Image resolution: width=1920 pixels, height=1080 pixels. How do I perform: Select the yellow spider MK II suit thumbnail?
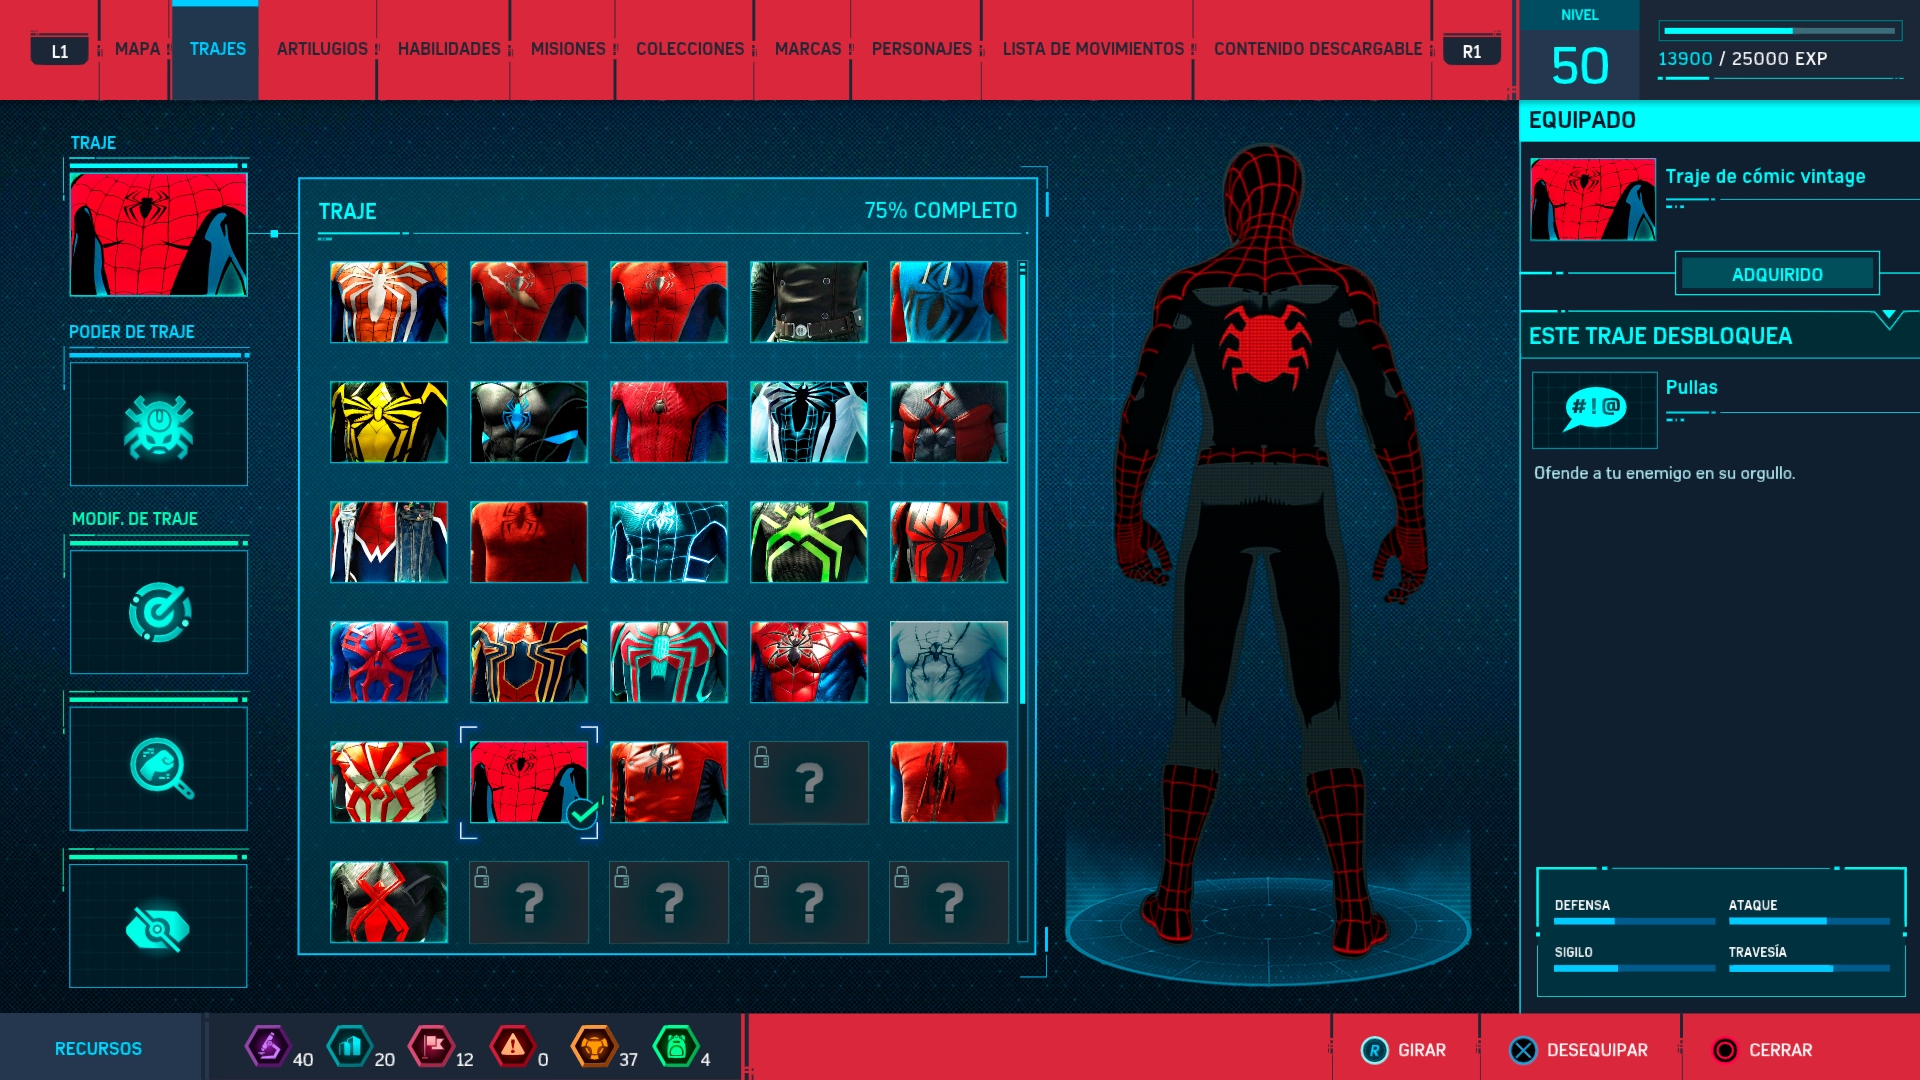389,422
